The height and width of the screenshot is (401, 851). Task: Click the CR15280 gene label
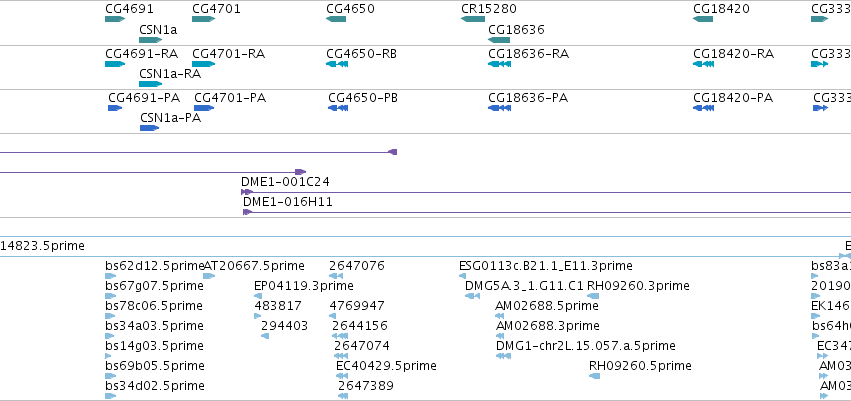coord(488,9)
